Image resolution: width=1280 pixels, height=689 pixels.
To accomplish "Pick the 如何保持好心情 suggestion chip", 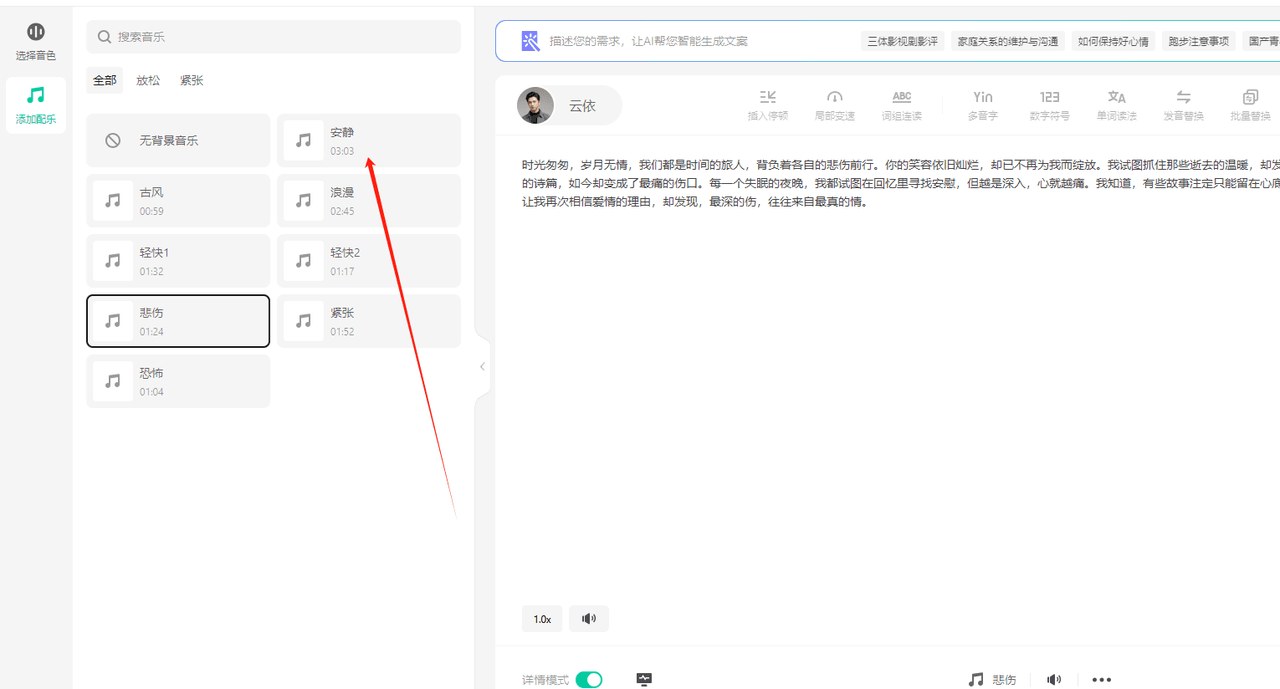I will coord(1113,41).
